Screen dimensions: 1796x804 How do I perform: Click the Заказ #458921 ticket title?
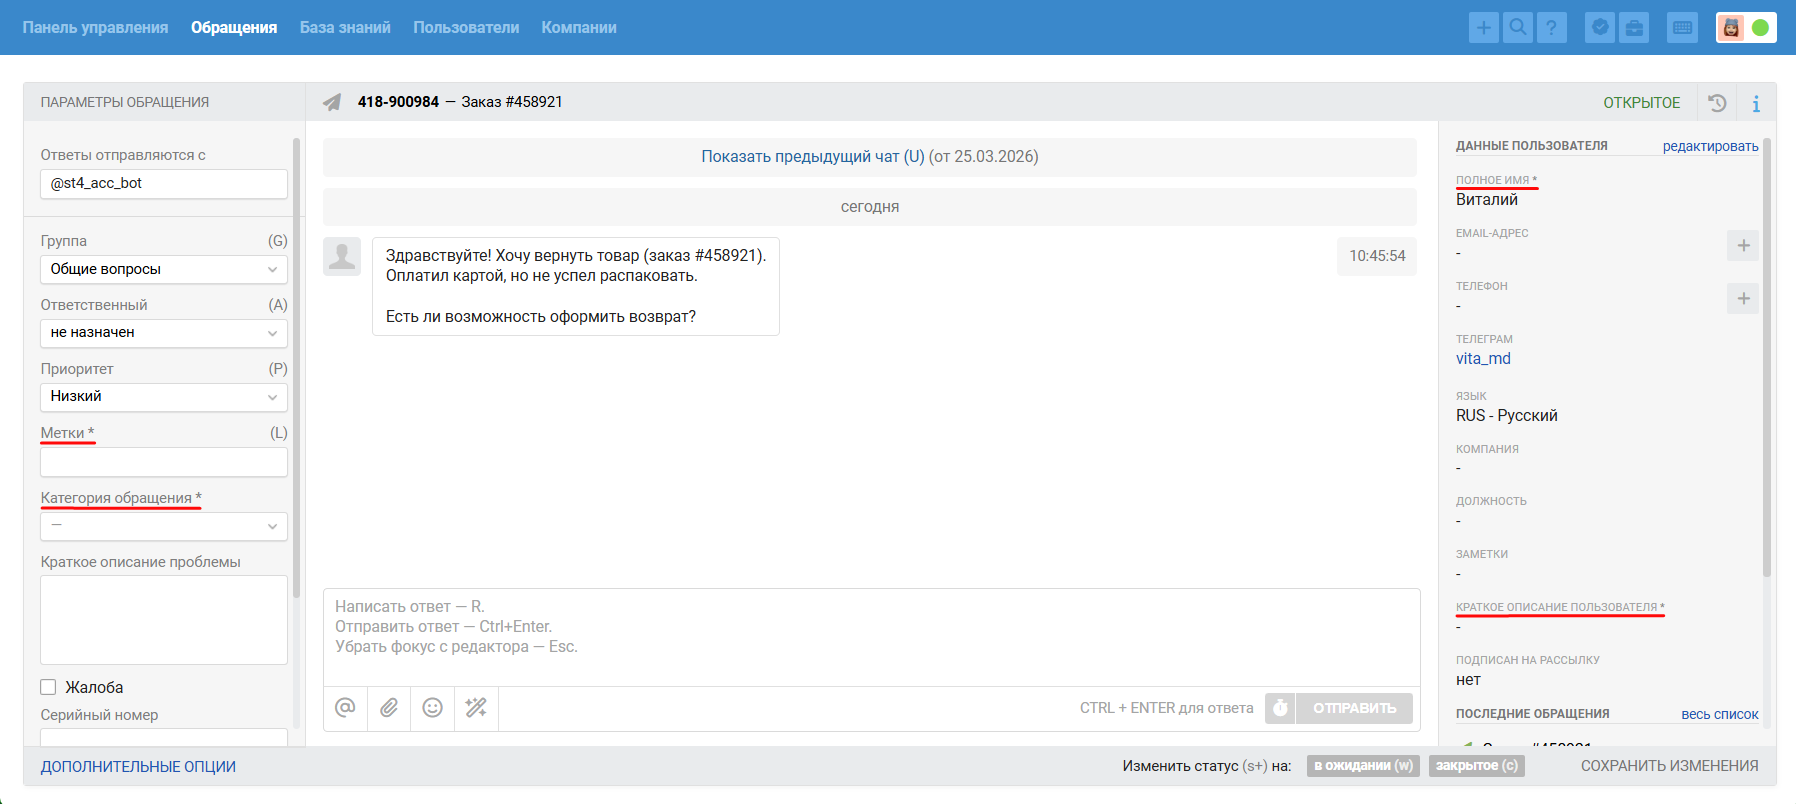[512, 102]
